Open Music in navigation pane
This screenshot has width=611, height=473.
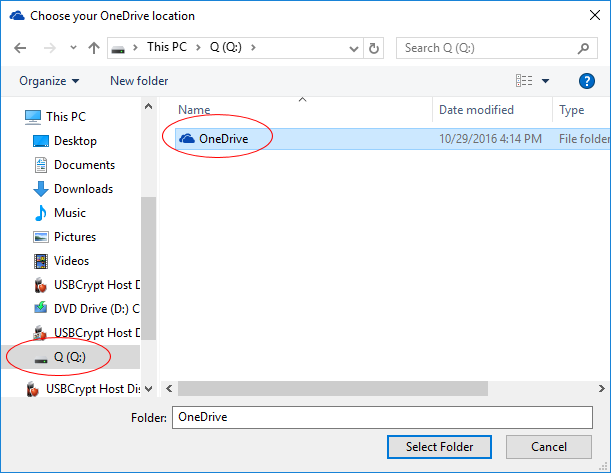[x=70, y=213]
